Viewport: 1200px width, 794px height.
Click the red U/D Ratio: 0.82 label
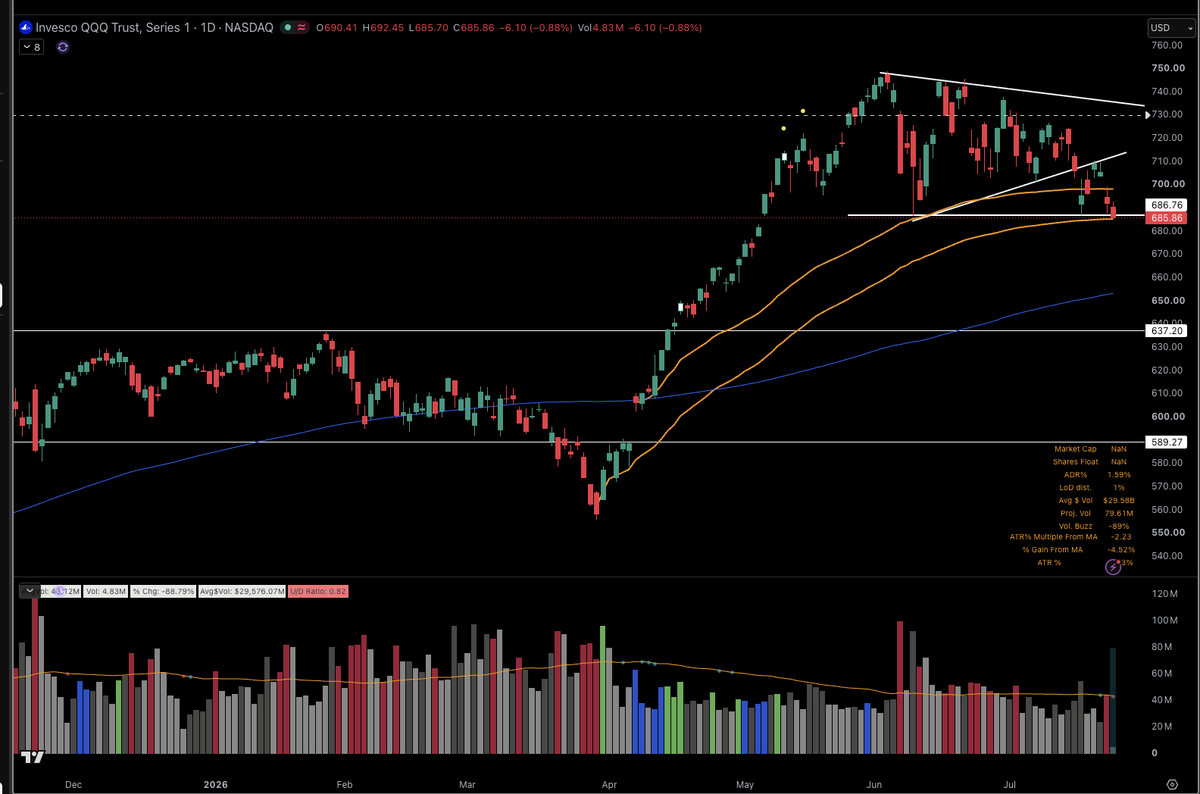316,591
